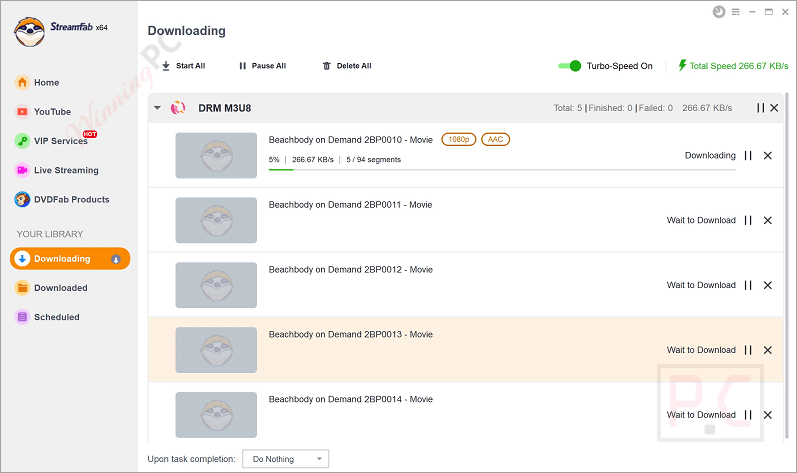Image resolution: width=797 pixels, height=473 pixels.
Task: Open VIP Services in sidebar
Action: click(56, 140)
